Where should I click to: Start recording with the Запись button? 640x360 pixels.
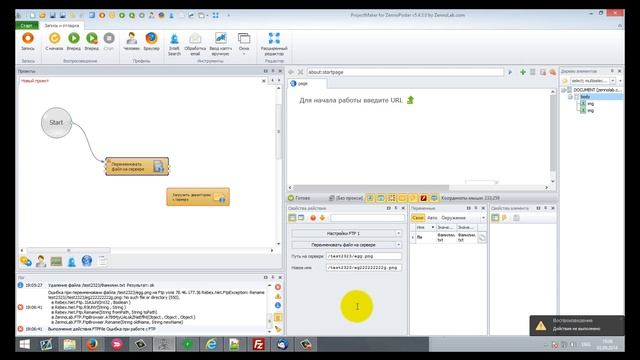(x=28, y=42)
